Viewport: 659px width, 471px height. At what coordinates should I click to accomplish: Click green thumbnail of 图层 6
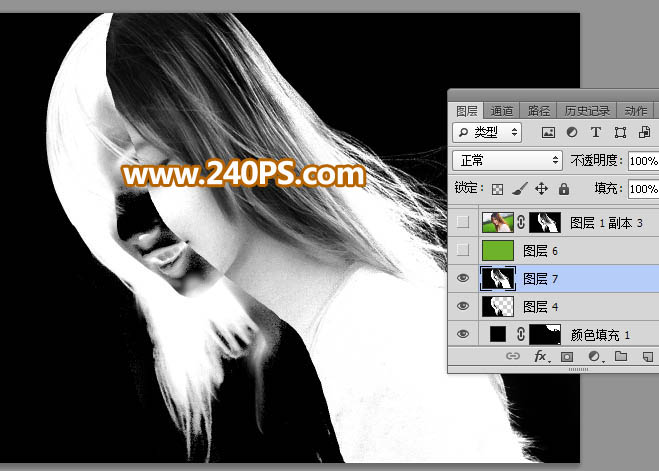tap(498, 250)
